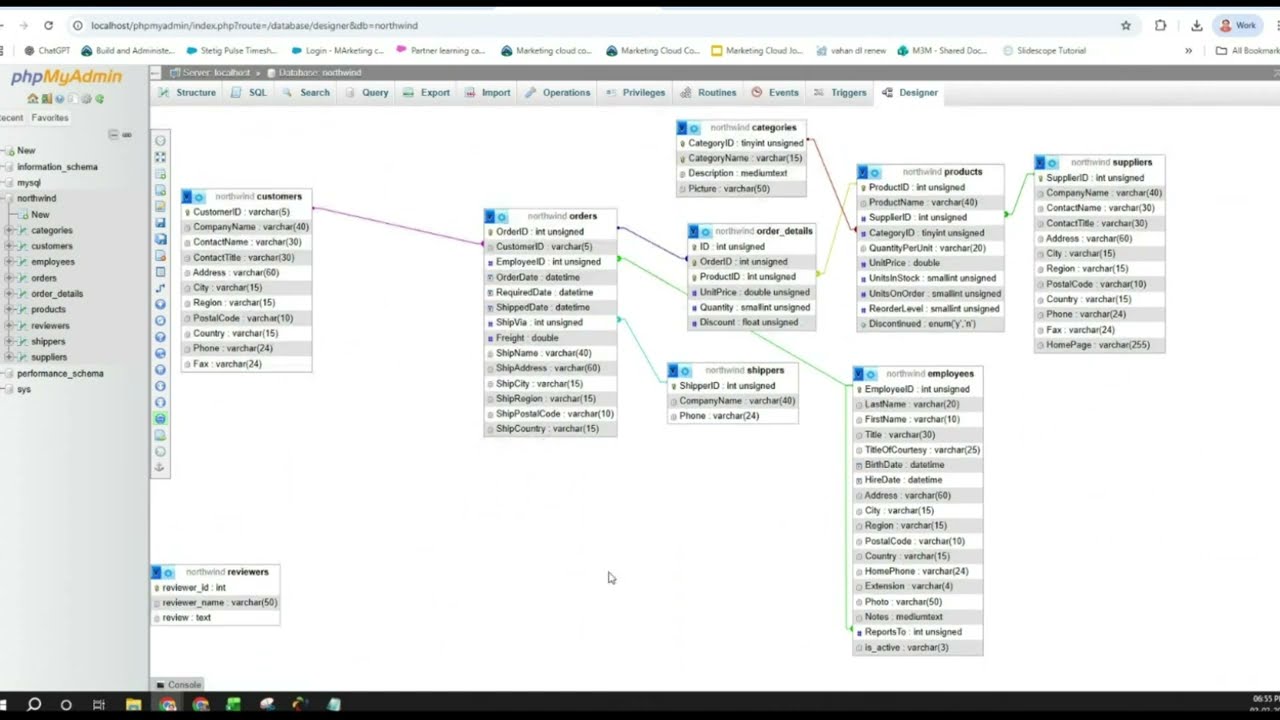Click the anchor Pin text designer icon

(160, 467)
